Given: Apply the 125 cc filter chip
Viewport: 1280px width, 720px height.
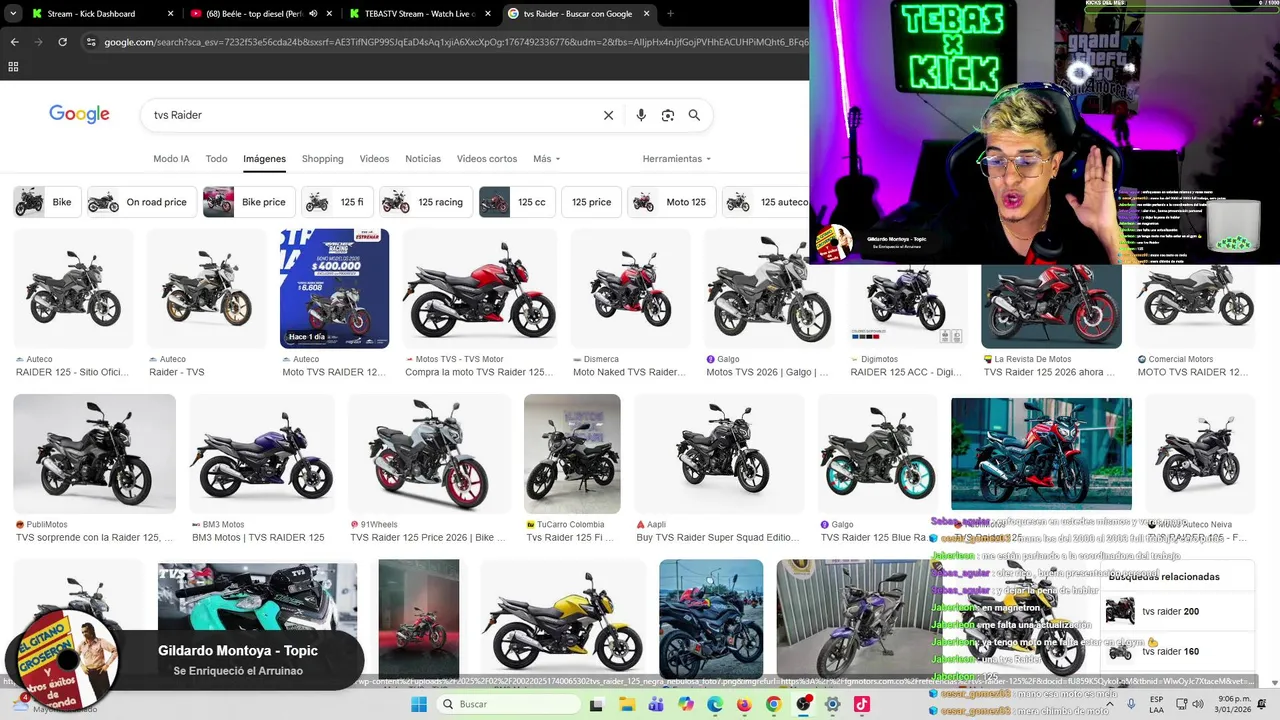Looking at the screenshot, I should (x=517, y=202).
